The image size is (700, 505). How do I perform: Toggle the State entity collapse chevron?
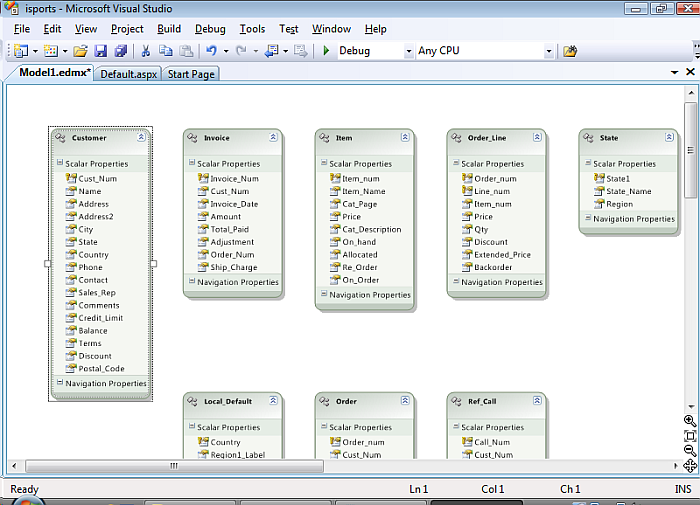(669, 138)
